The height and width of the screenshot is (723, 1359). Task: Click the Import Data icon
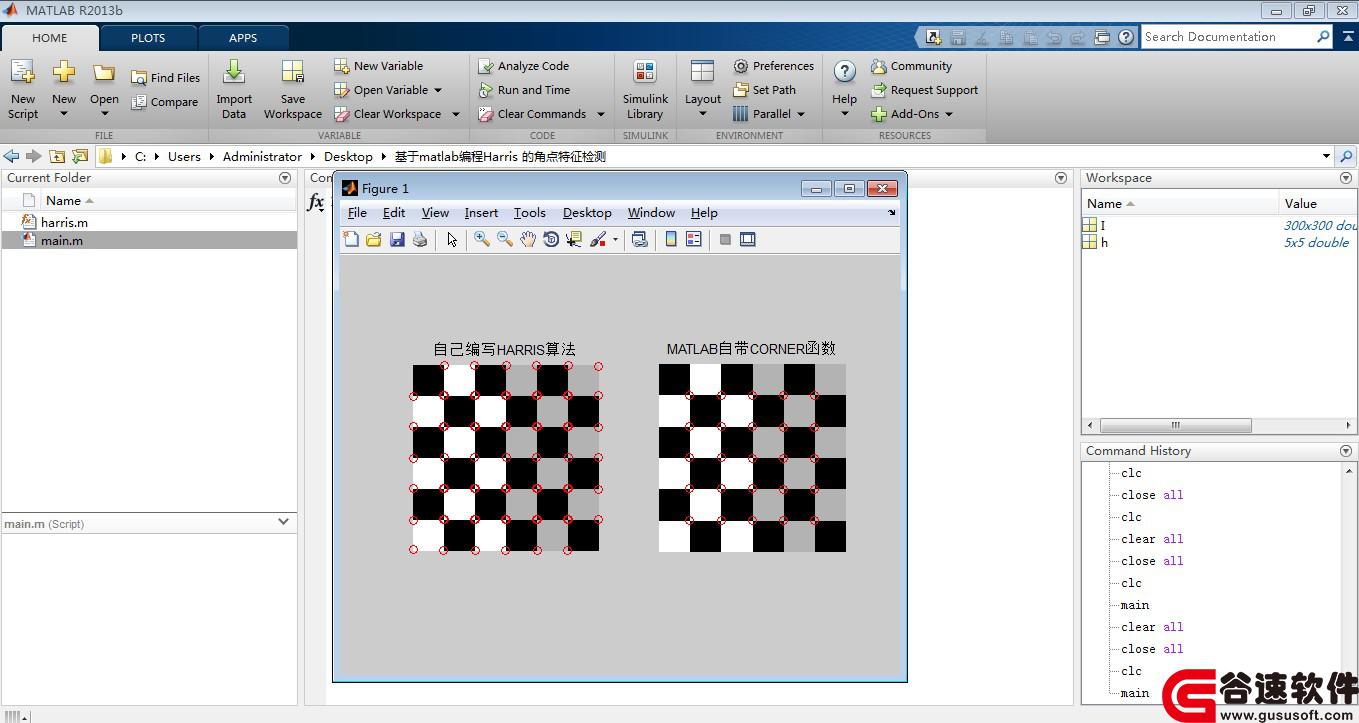pos(234,88)
